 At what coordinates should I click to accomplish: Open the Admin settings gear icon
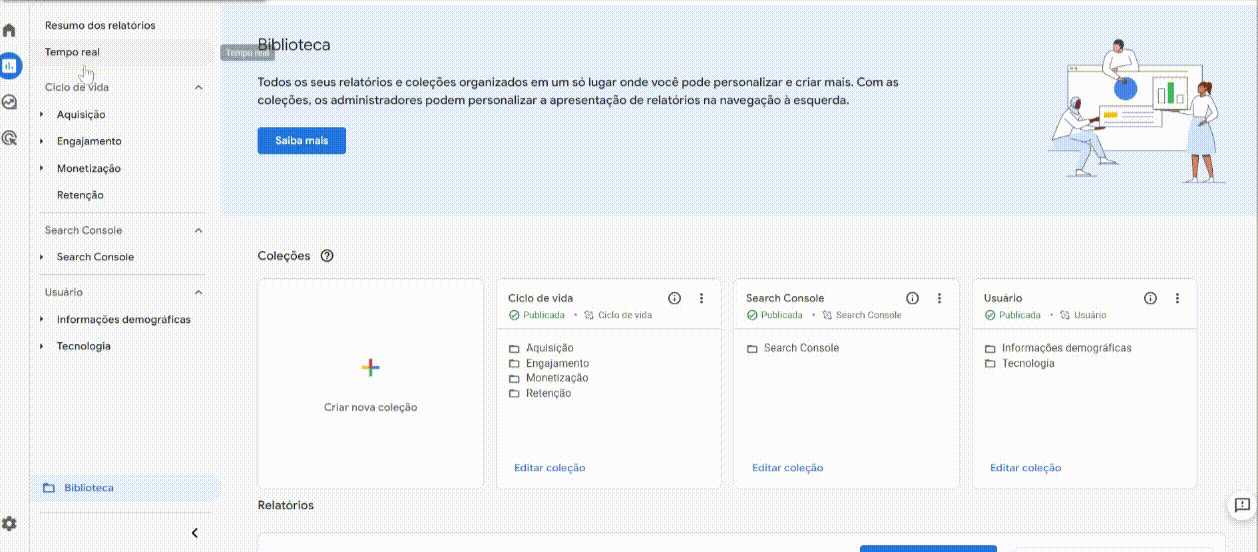(10, 523)
